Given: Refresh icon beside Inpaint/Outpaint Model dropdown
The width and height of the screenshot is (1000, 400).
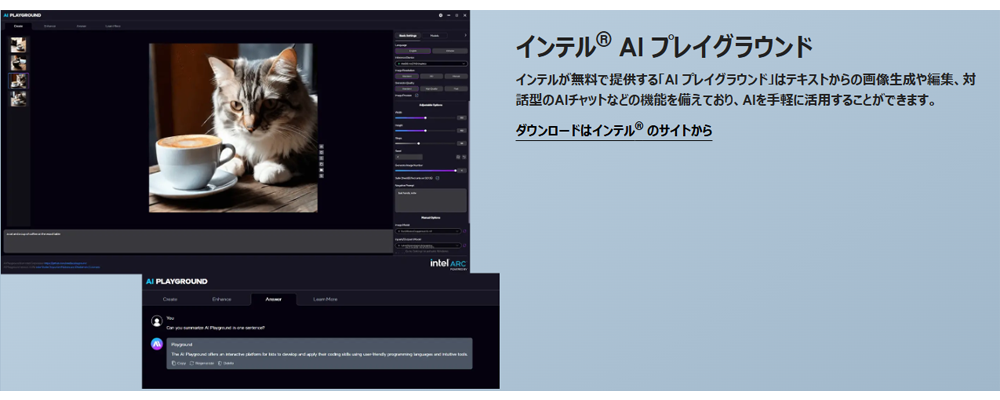Looking at the screenshot, I should click(464, 246).
